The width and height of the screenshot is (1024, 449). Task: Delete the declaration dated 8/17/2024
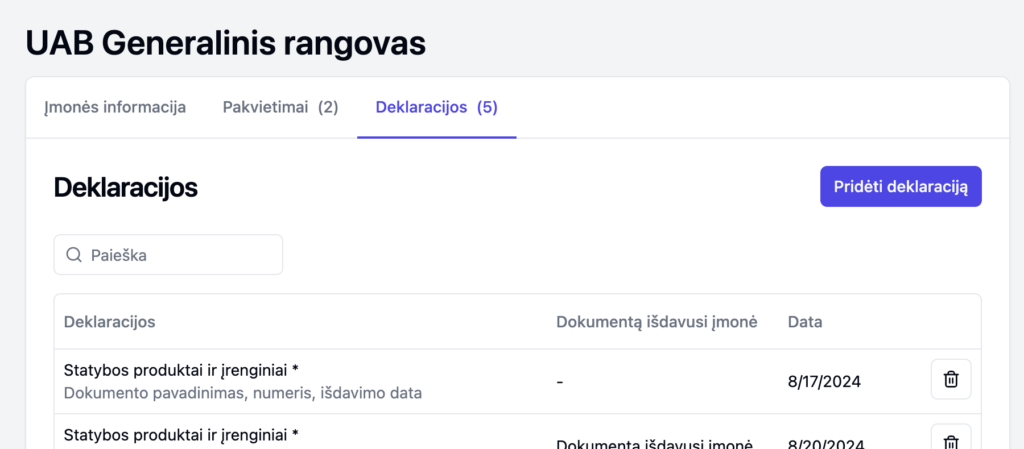(x=951, y=379)
